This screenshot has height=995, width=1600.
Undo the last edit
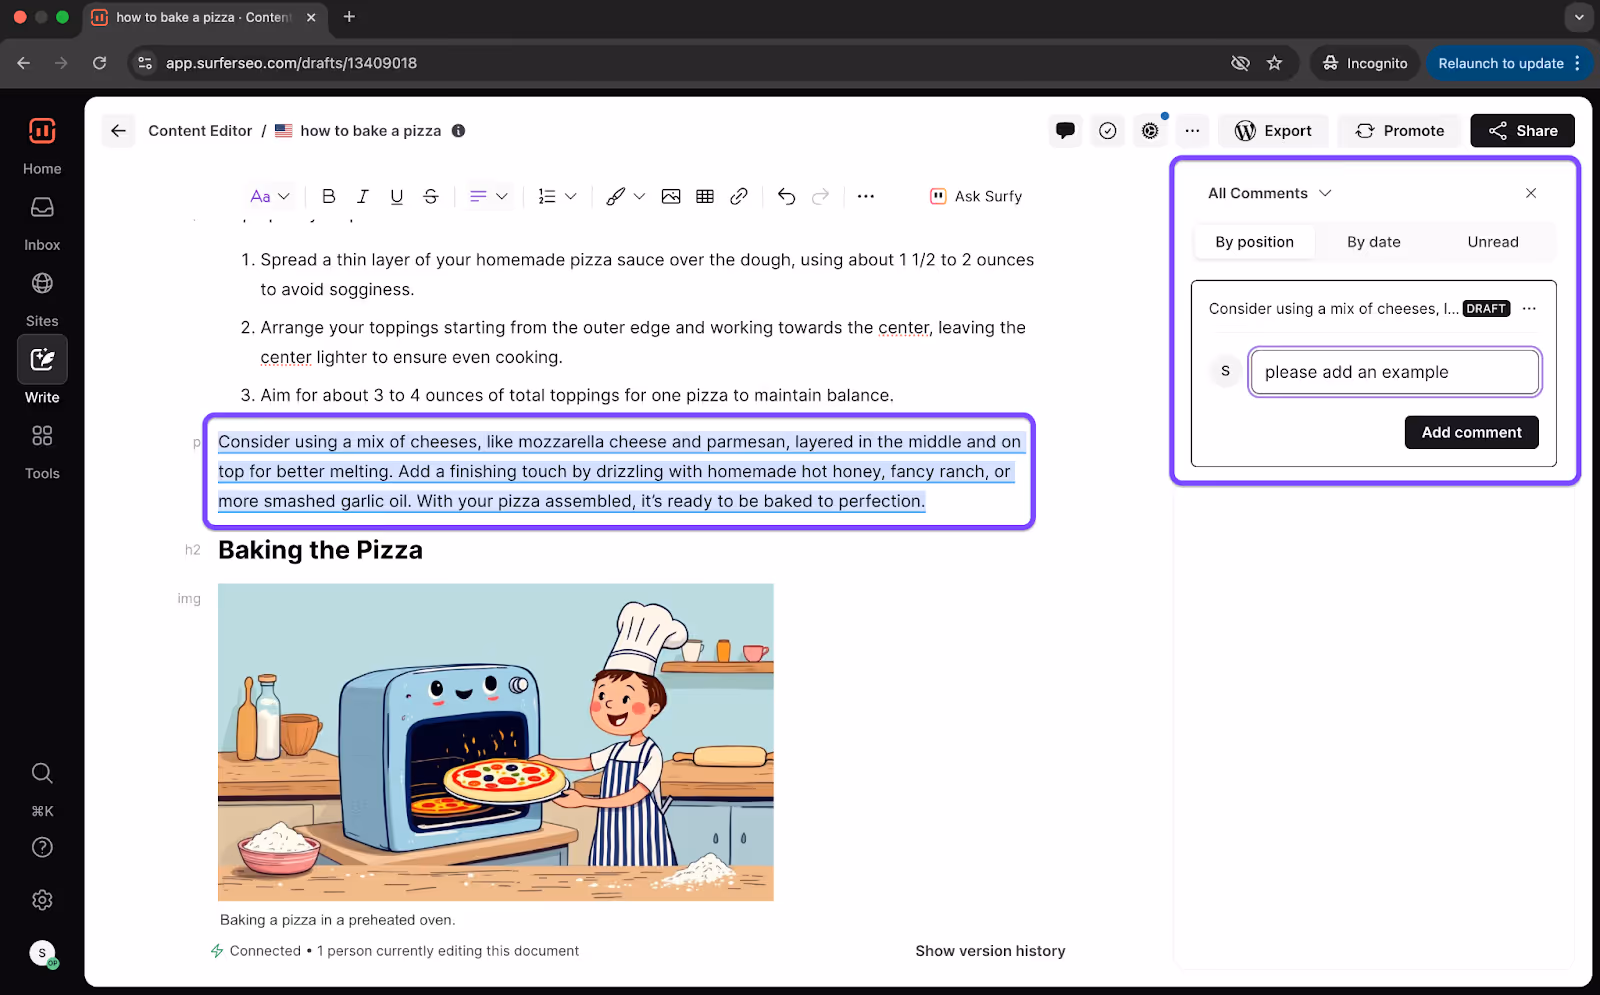pos(787,196)
